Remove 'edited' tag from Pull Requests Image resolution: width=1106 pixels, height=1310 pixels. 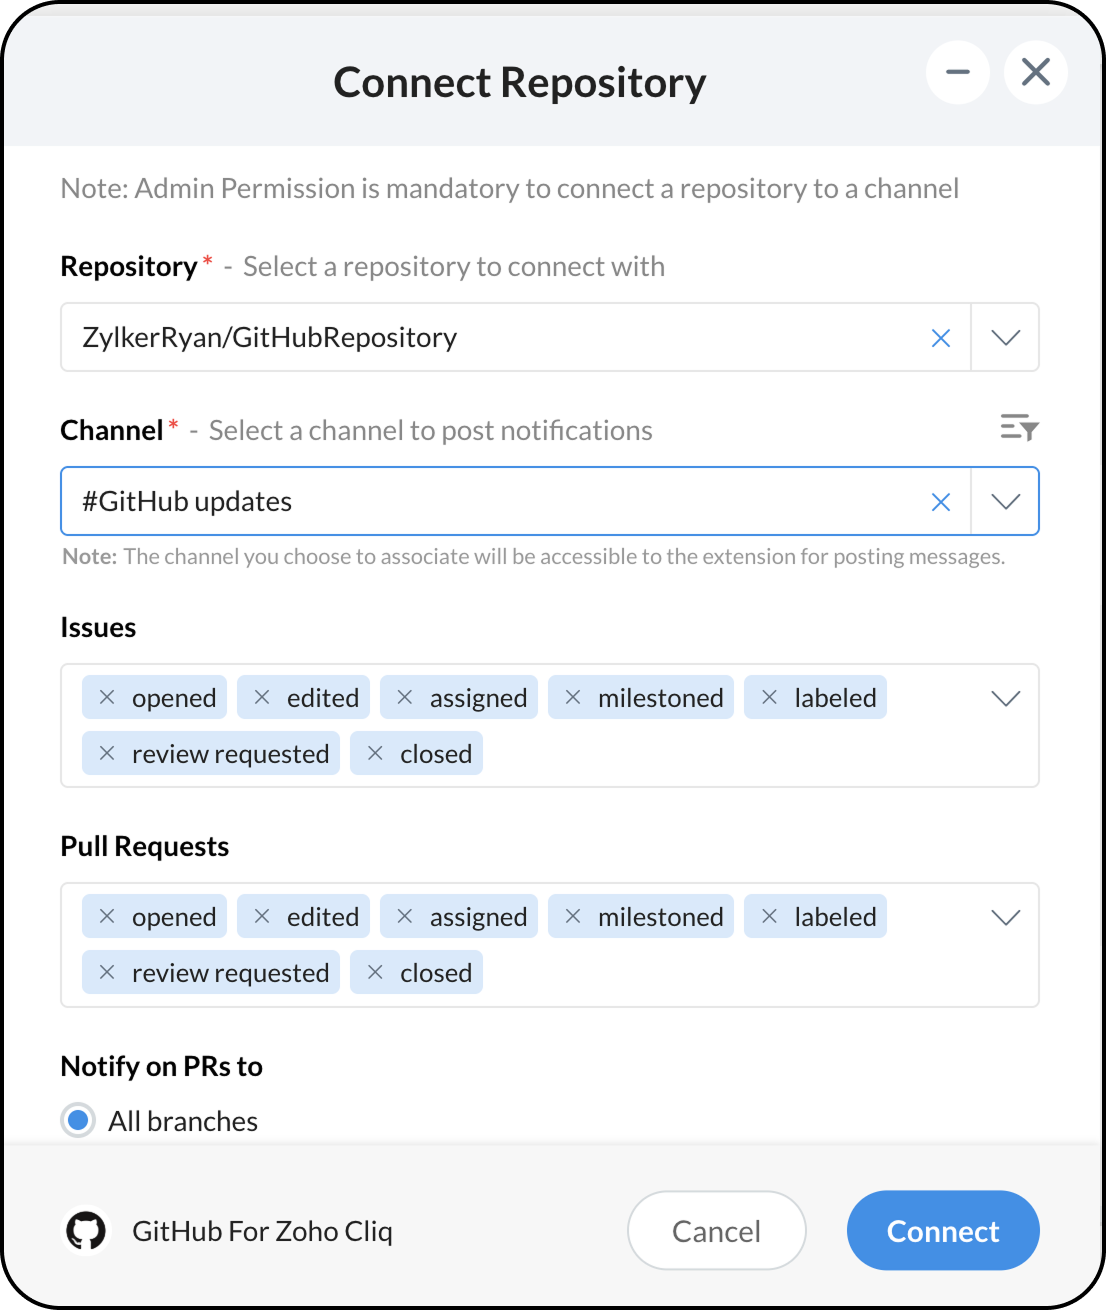262,917
